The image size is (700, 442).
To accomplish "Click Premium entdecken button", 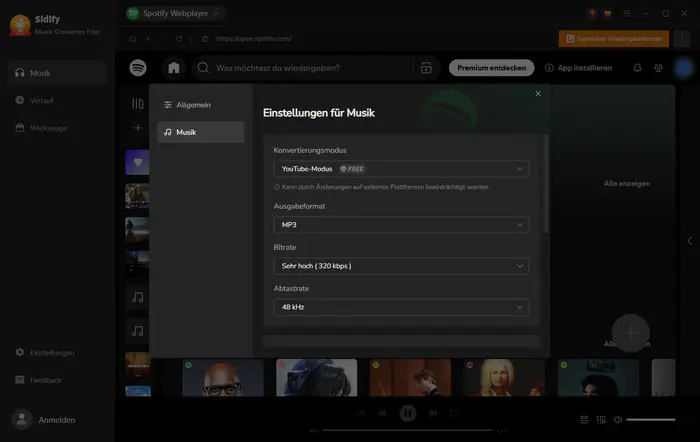I will (x=492, y=68).
